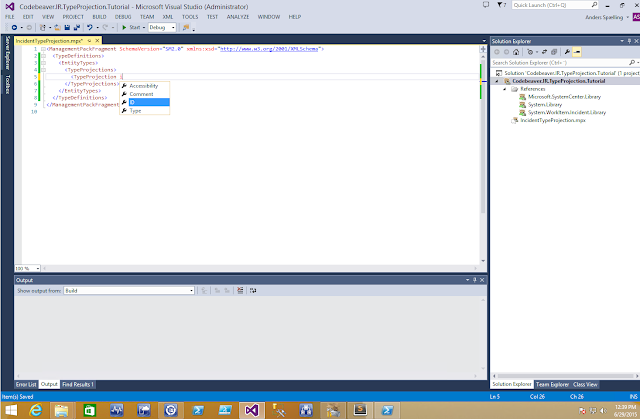Close the IncidentTypeProjection.mpx tab
This screenshot has height=419, width=640.
coord(97,41)
